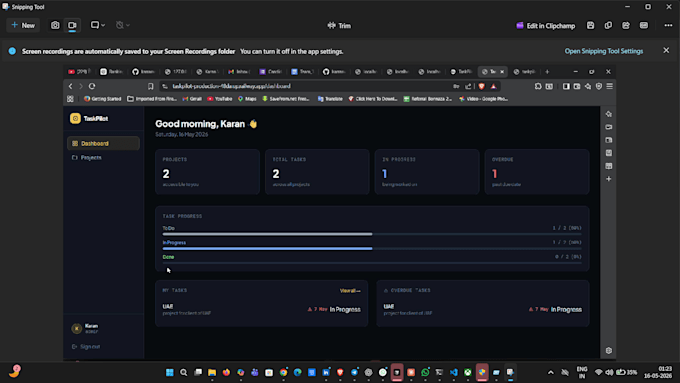Click the To Do progress bar
Image resolution: width=680 pixels, height=383 pixels.
point(372,234)
